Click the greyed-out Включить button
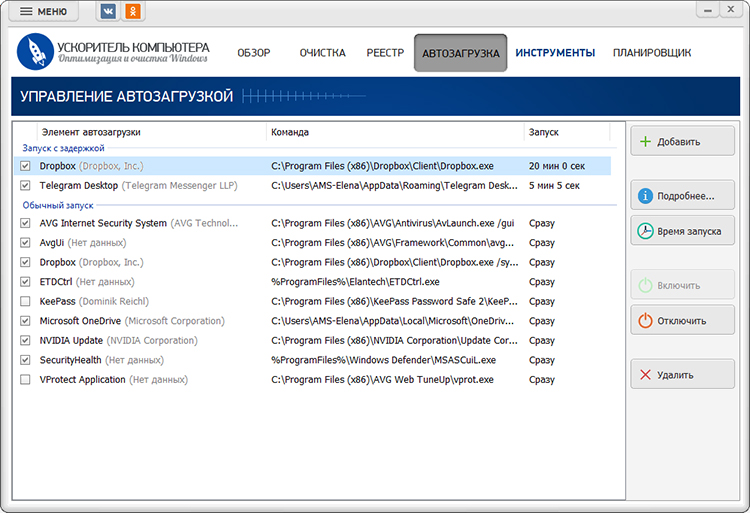 click(683, 285)
